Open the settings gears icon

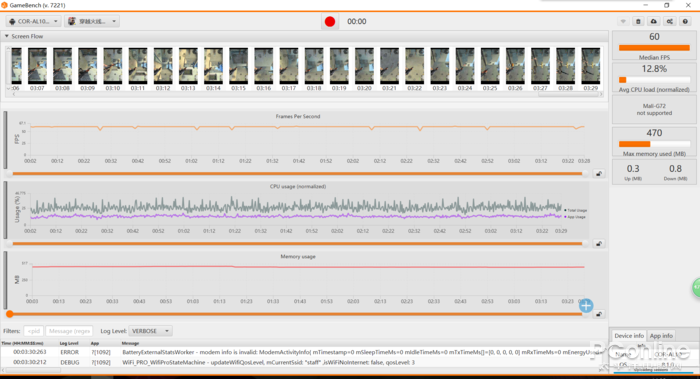(670, 21)
